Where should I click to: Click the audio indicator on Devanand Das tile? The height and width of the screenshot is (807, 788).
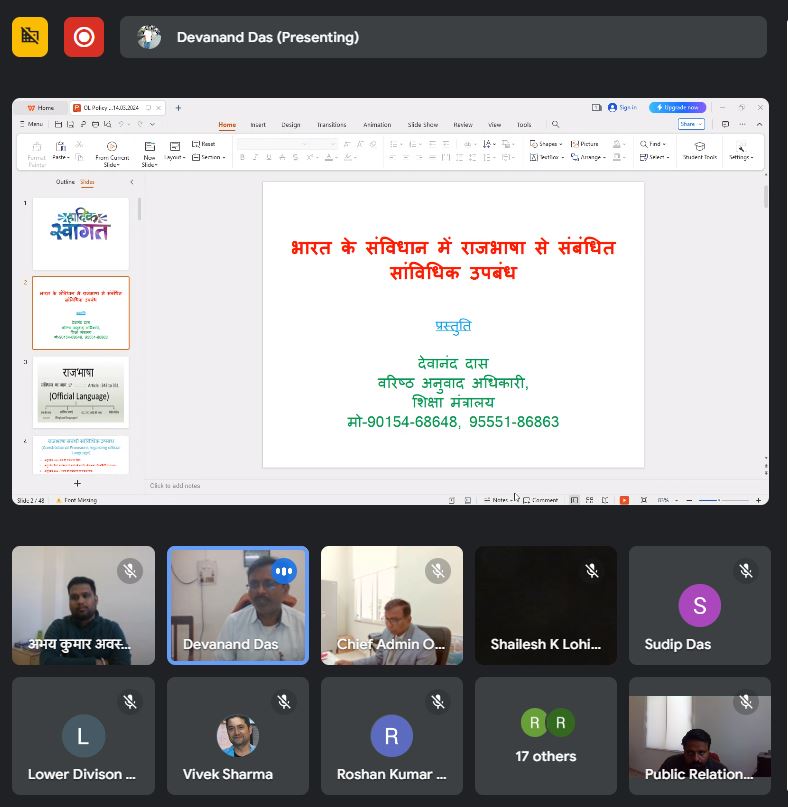point(284,571)
